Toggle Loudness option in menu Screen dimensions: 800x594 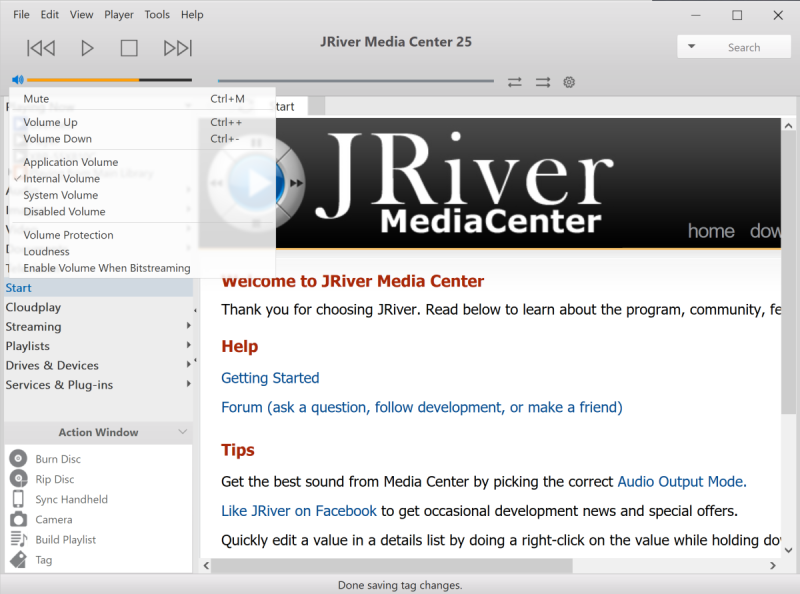(46, 252)
